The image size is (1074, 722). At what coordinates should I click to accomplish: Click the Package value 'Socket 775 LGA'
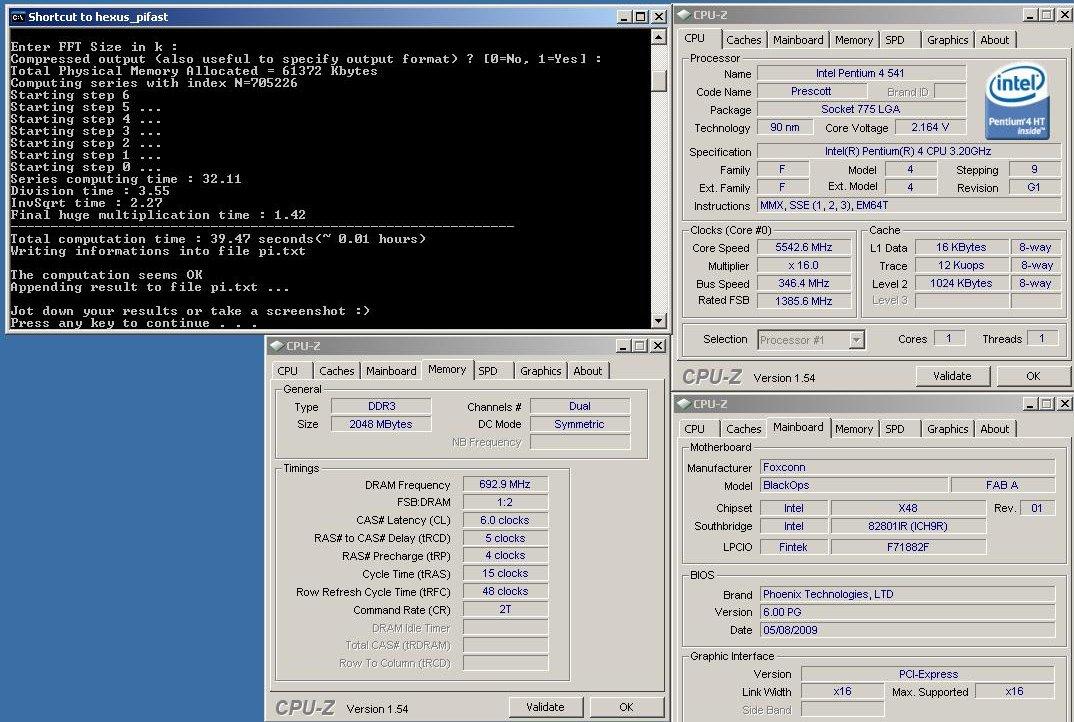coord(861,109)
